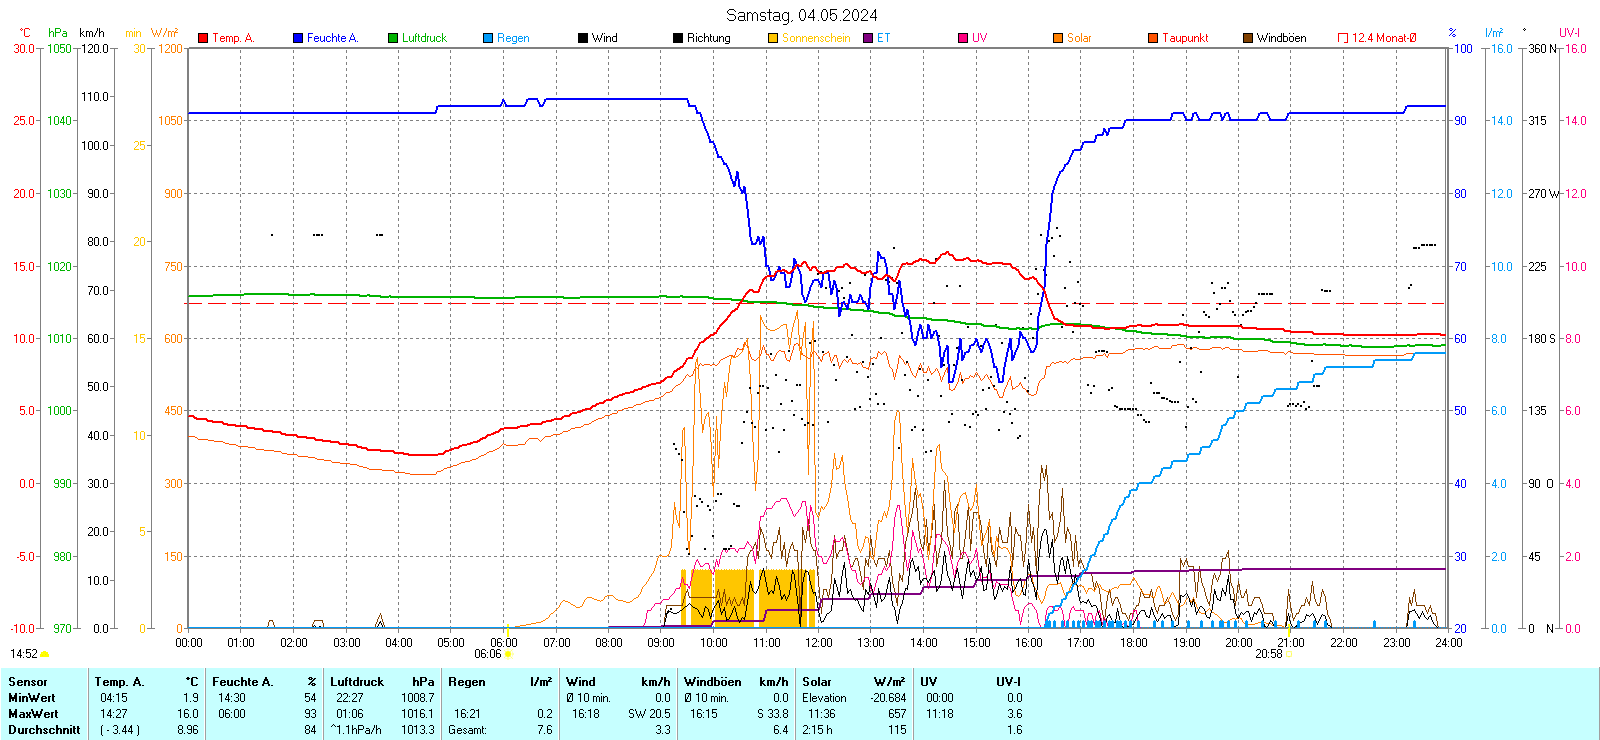Toggle the Richtung series legend box
This screenshot has height=740, width=1600.
pos(678,38)
